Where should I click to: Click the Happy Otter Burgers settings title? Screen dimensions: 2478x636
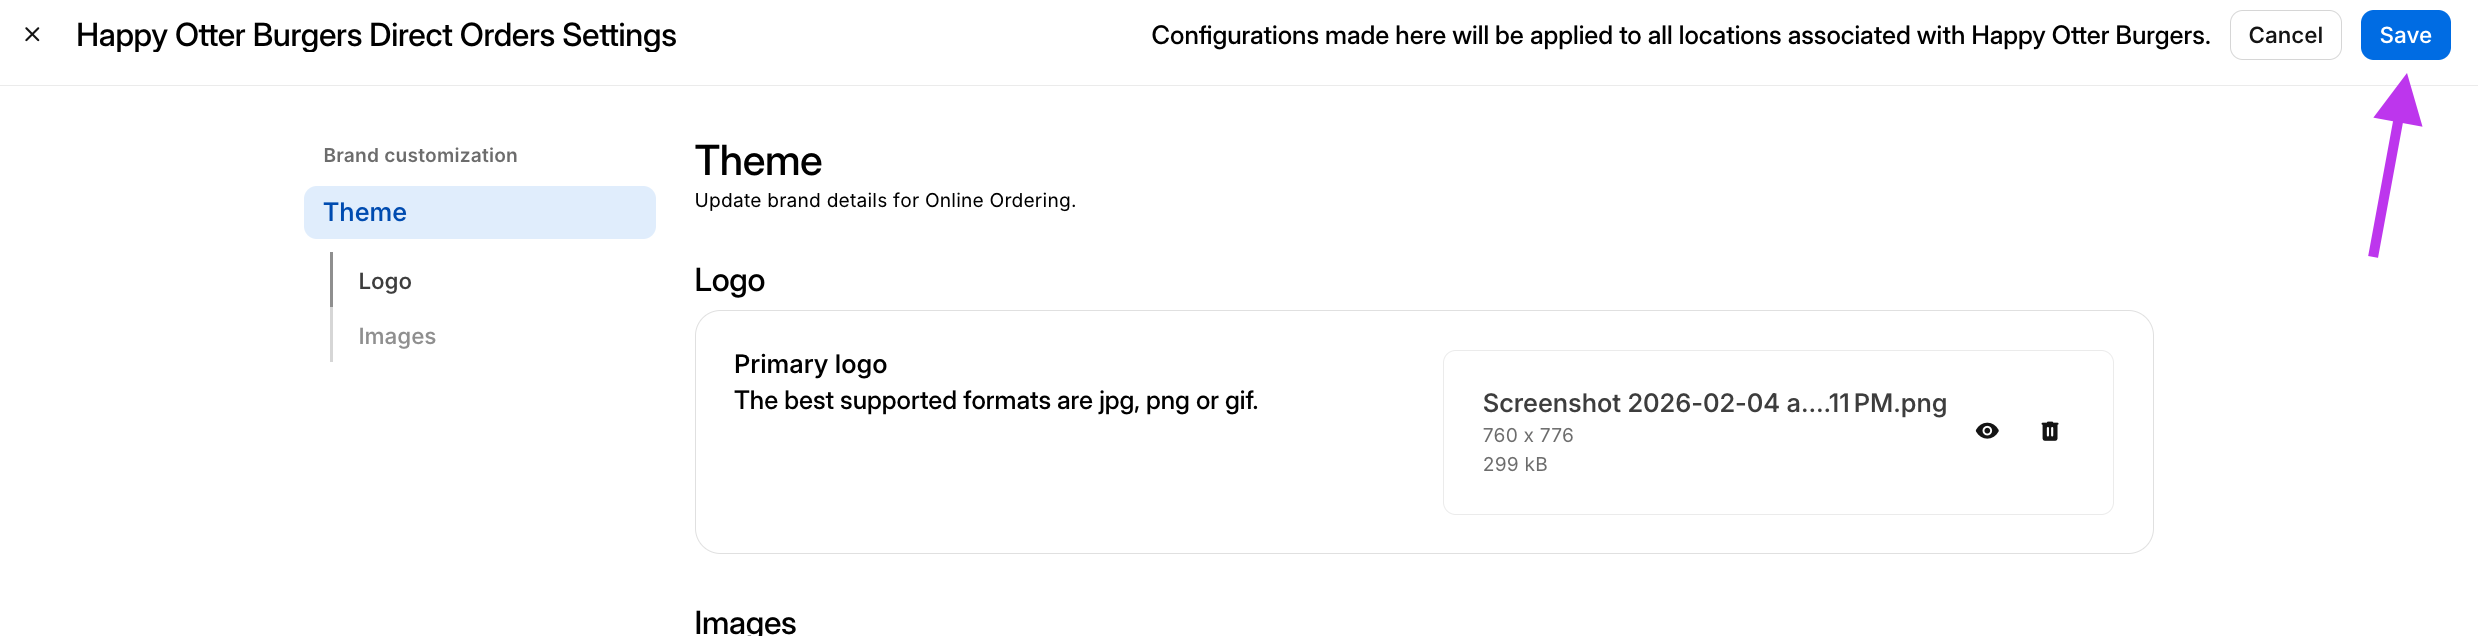click(376, 35)
